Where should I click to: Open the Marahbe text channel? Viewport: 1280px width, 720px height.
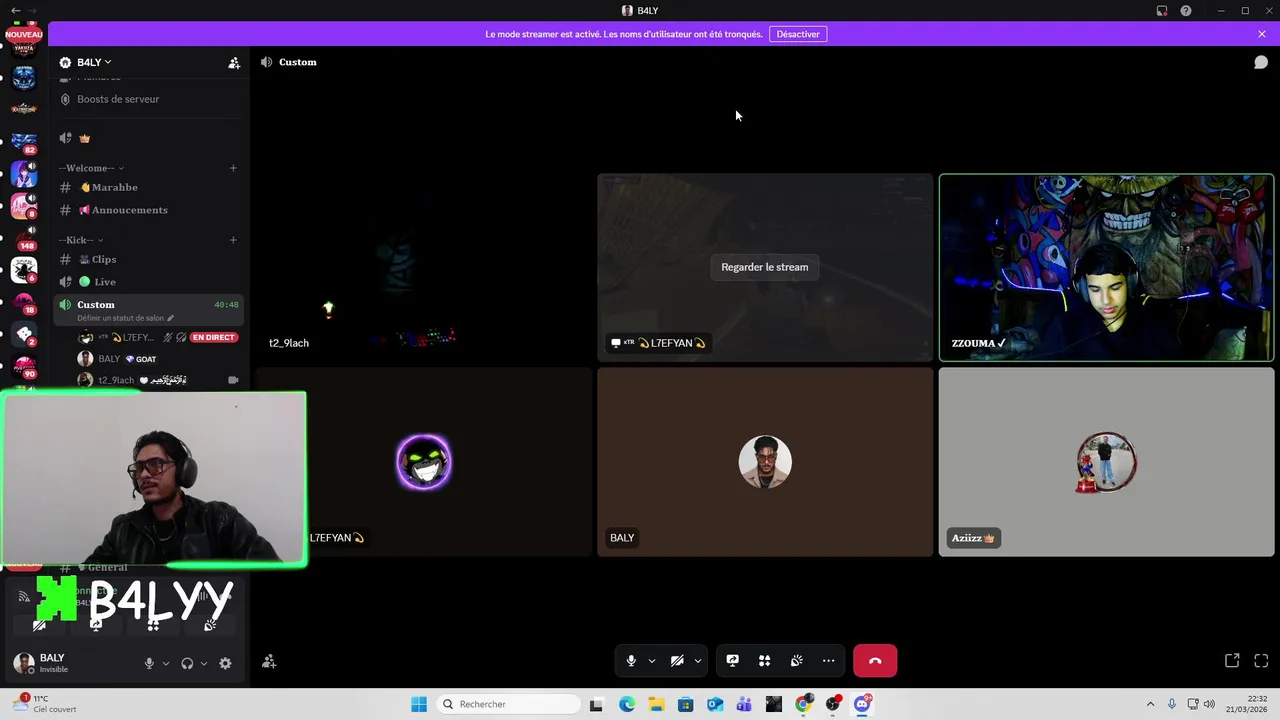coord(147,187)
